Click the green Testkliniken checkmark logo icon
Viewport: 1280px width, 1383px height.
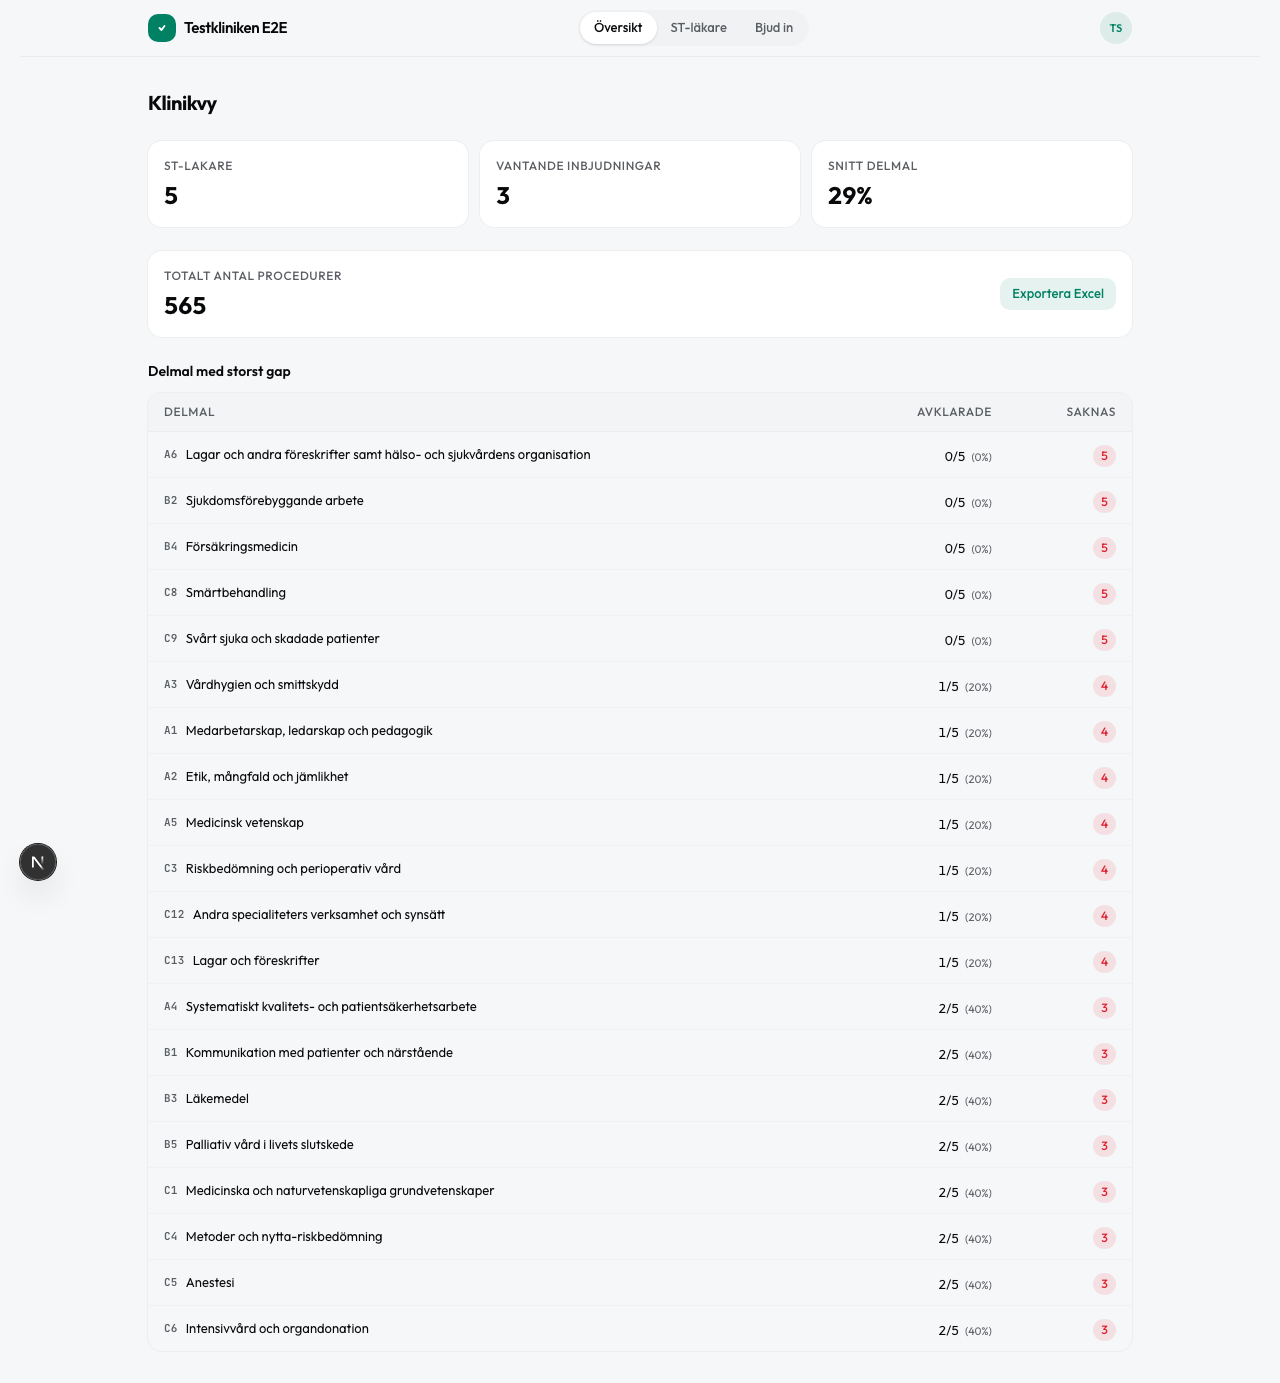click(162, 28)
